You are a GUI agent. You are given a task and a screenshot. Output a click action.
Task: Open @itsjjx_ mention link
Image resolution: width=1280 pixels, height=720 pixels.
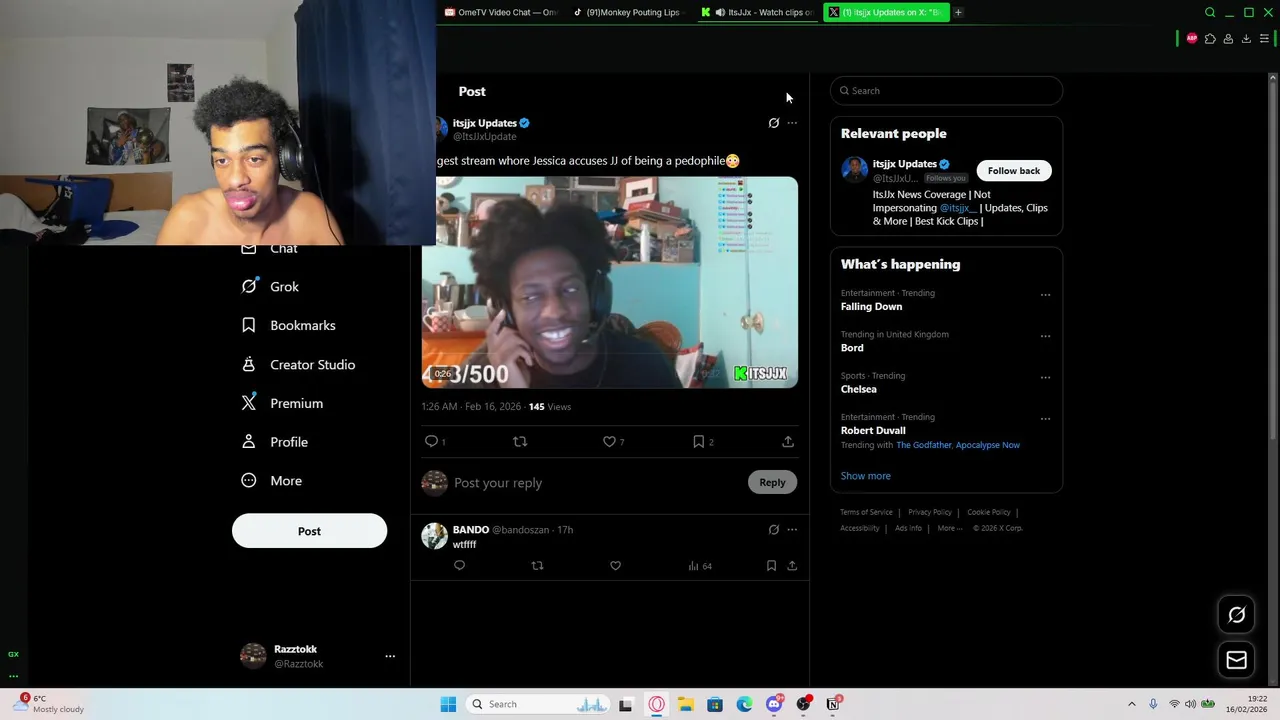click(958, 208)
